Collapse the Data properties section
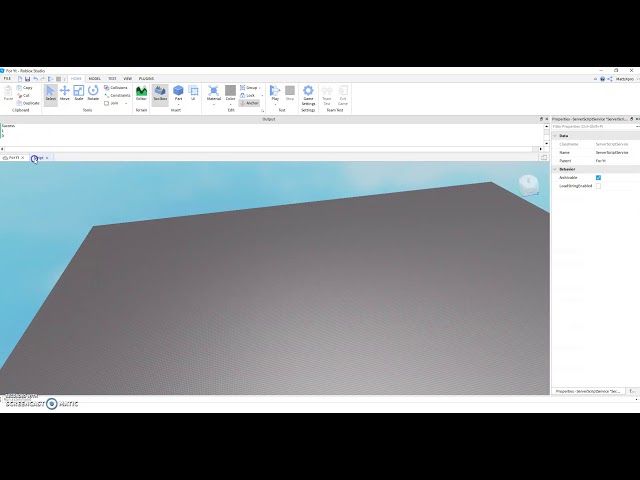This screenshot has width=640, height=480. 555,136
